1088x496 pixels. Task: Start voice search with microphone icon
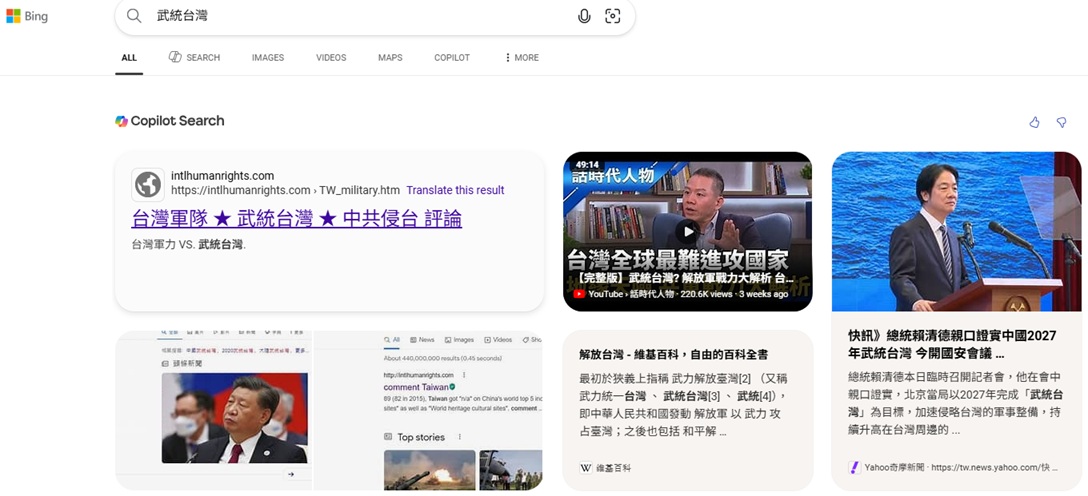[x=584, y=16]
